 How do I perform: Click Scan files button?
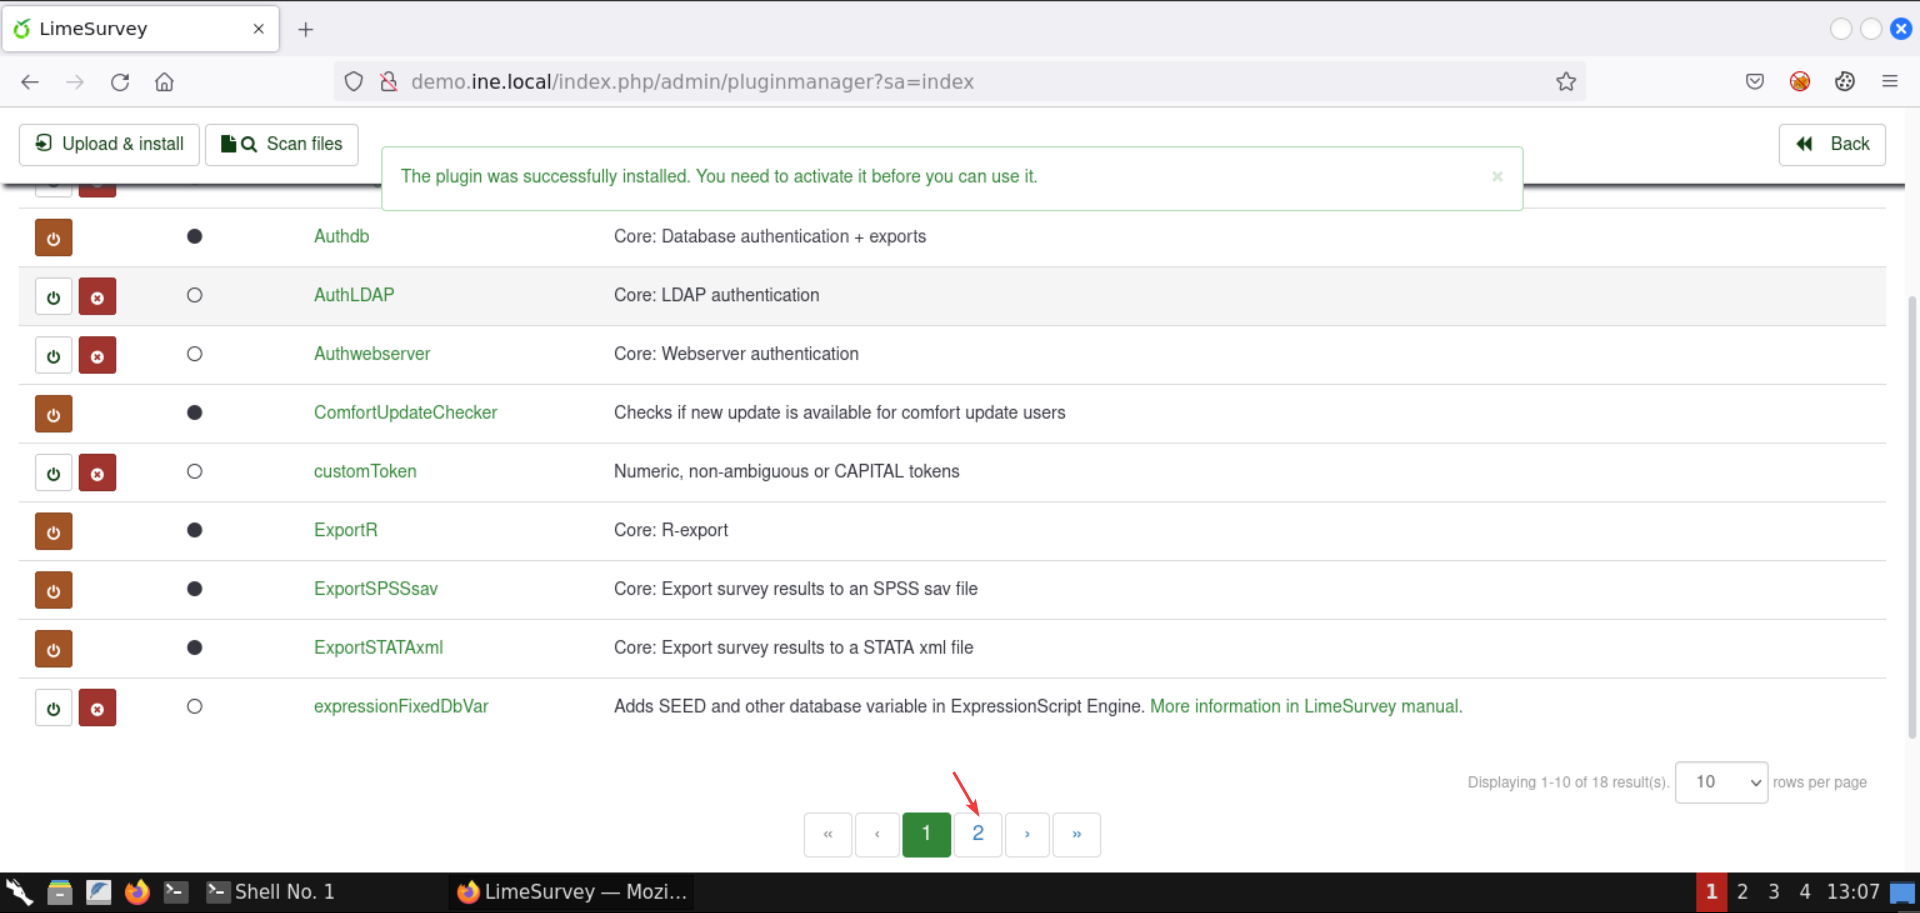tap(281, 144)
